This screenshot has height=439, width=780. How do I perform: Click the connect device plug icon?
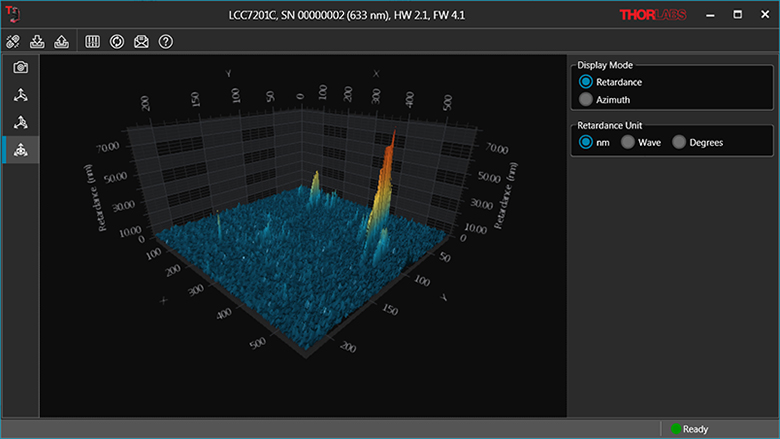tap(13, 41)
